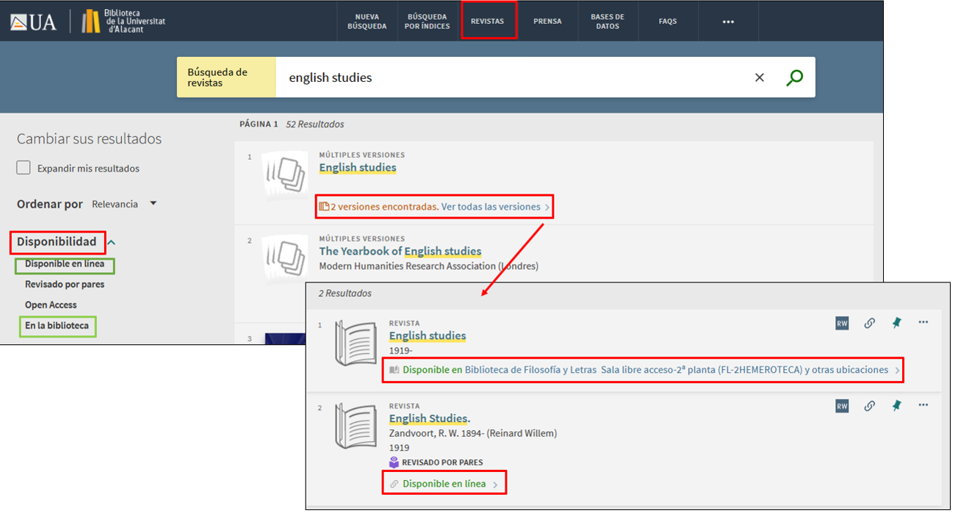Open The Yearbook of English studies title
Image resolution: width=955 pixels, height=513 pixels.
400,251
